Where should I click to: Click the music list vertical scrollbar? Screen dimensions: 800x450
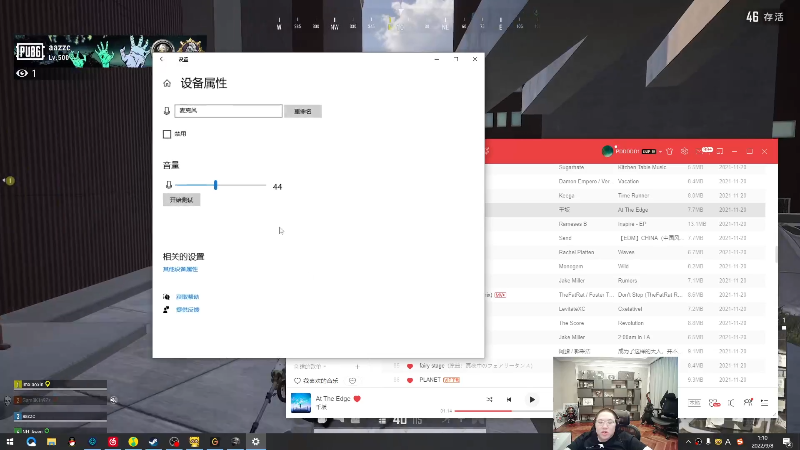pos(776,254)
